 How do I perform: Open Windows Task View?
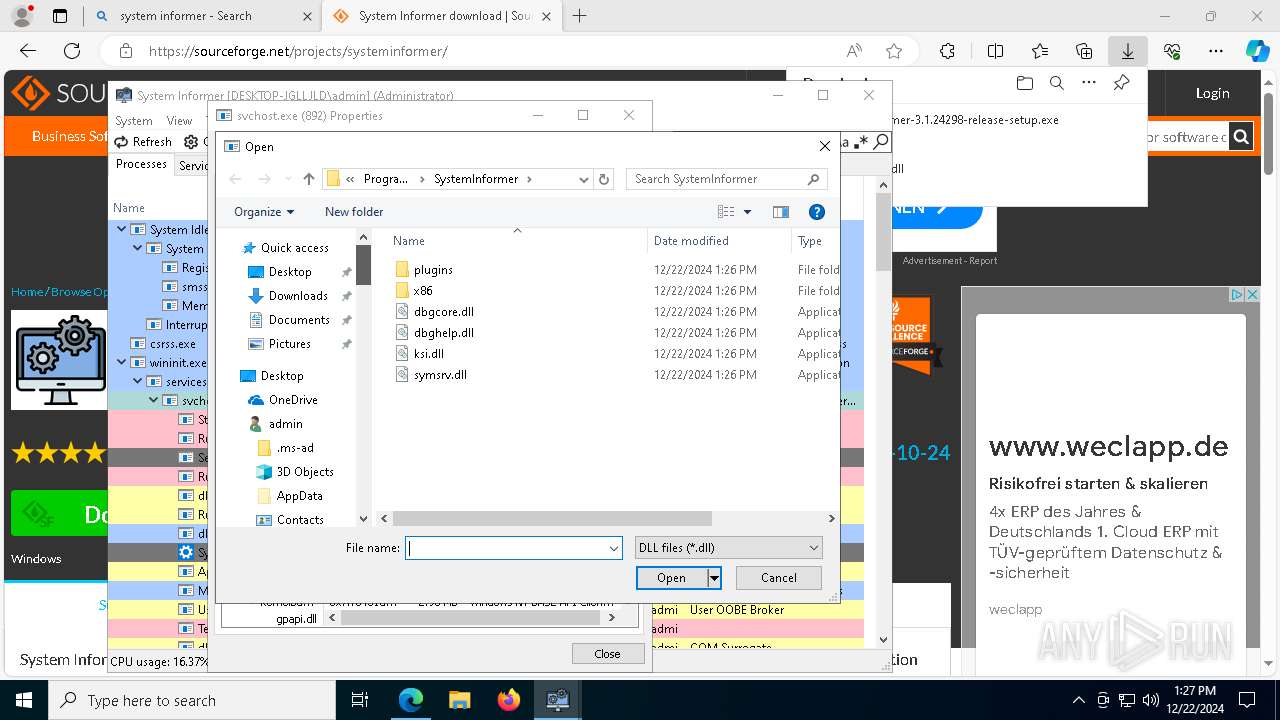point(361,700)
